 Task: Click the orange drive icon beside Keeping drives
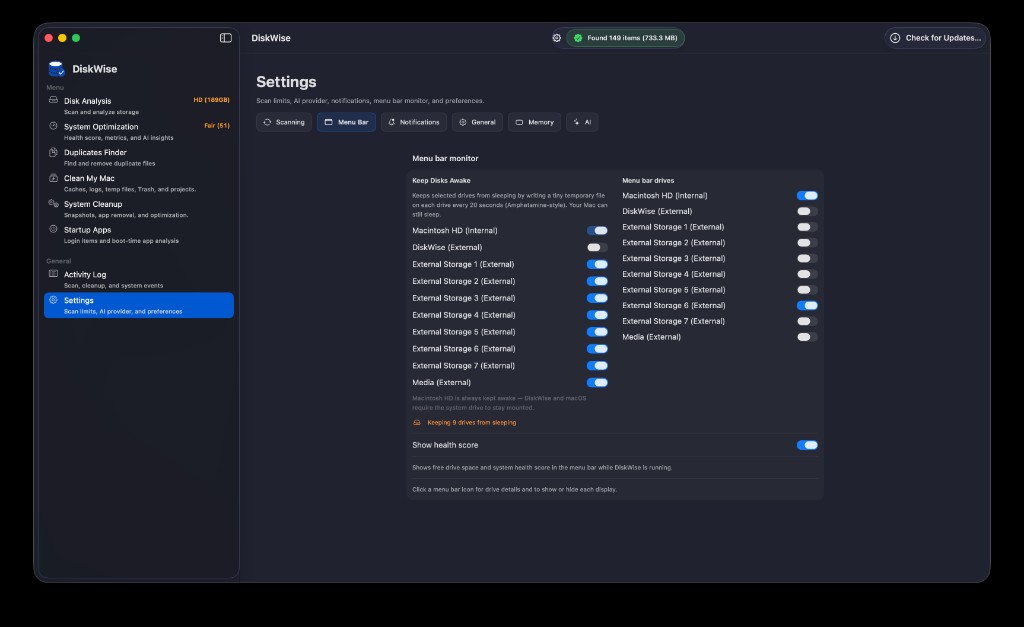point(417,423)
